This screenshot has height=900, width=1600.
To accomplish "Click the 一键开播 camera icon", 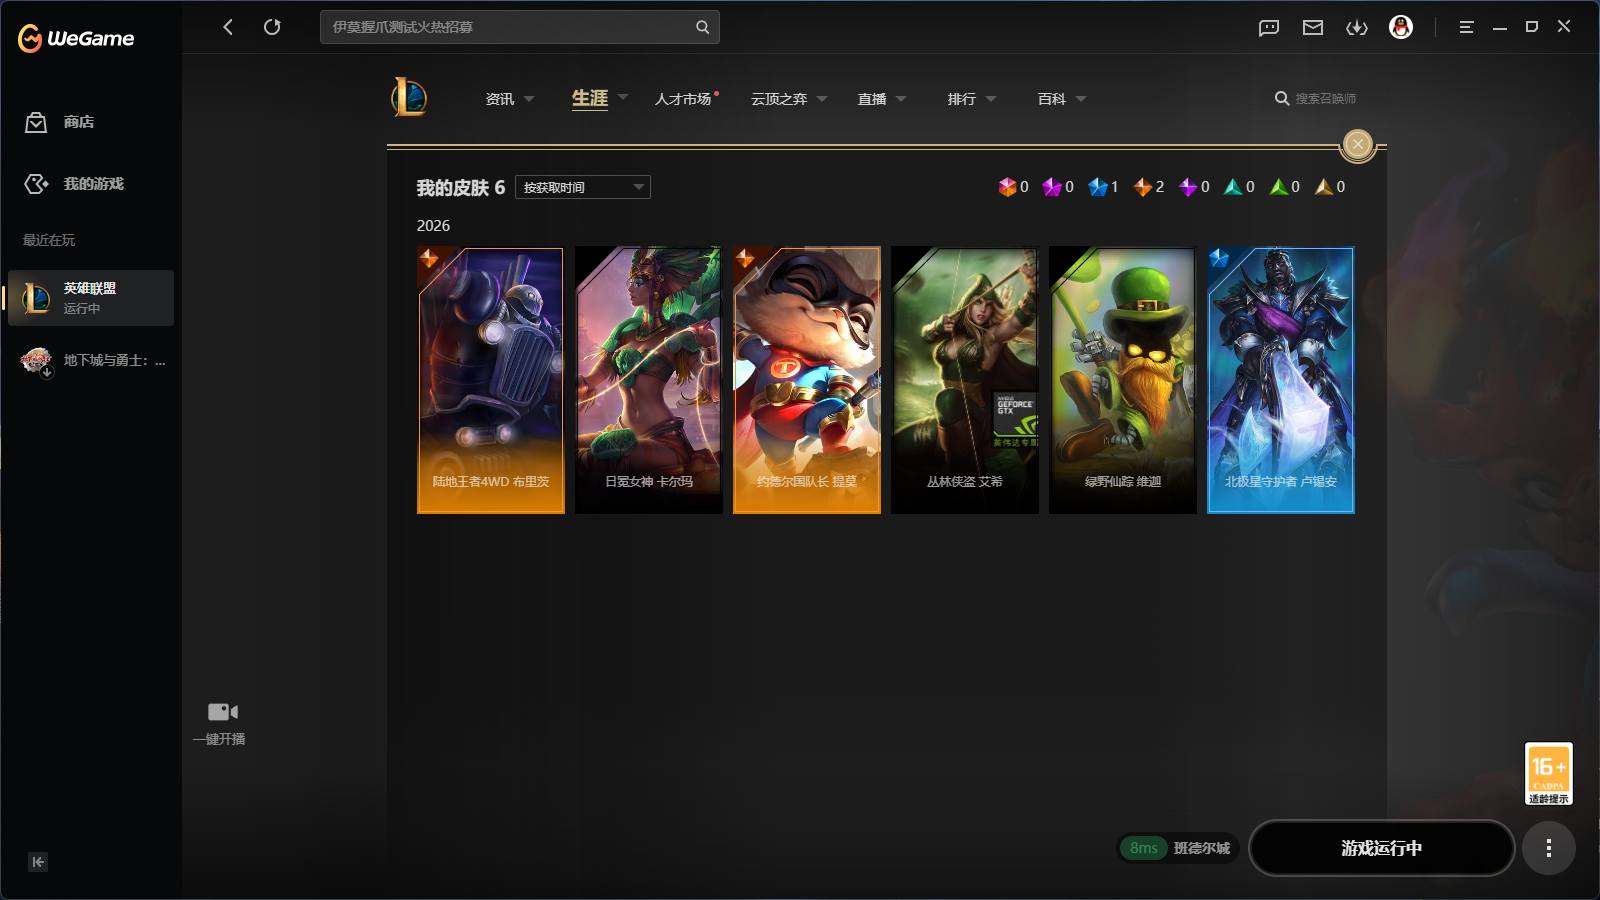I will click(x=222, y=712).
